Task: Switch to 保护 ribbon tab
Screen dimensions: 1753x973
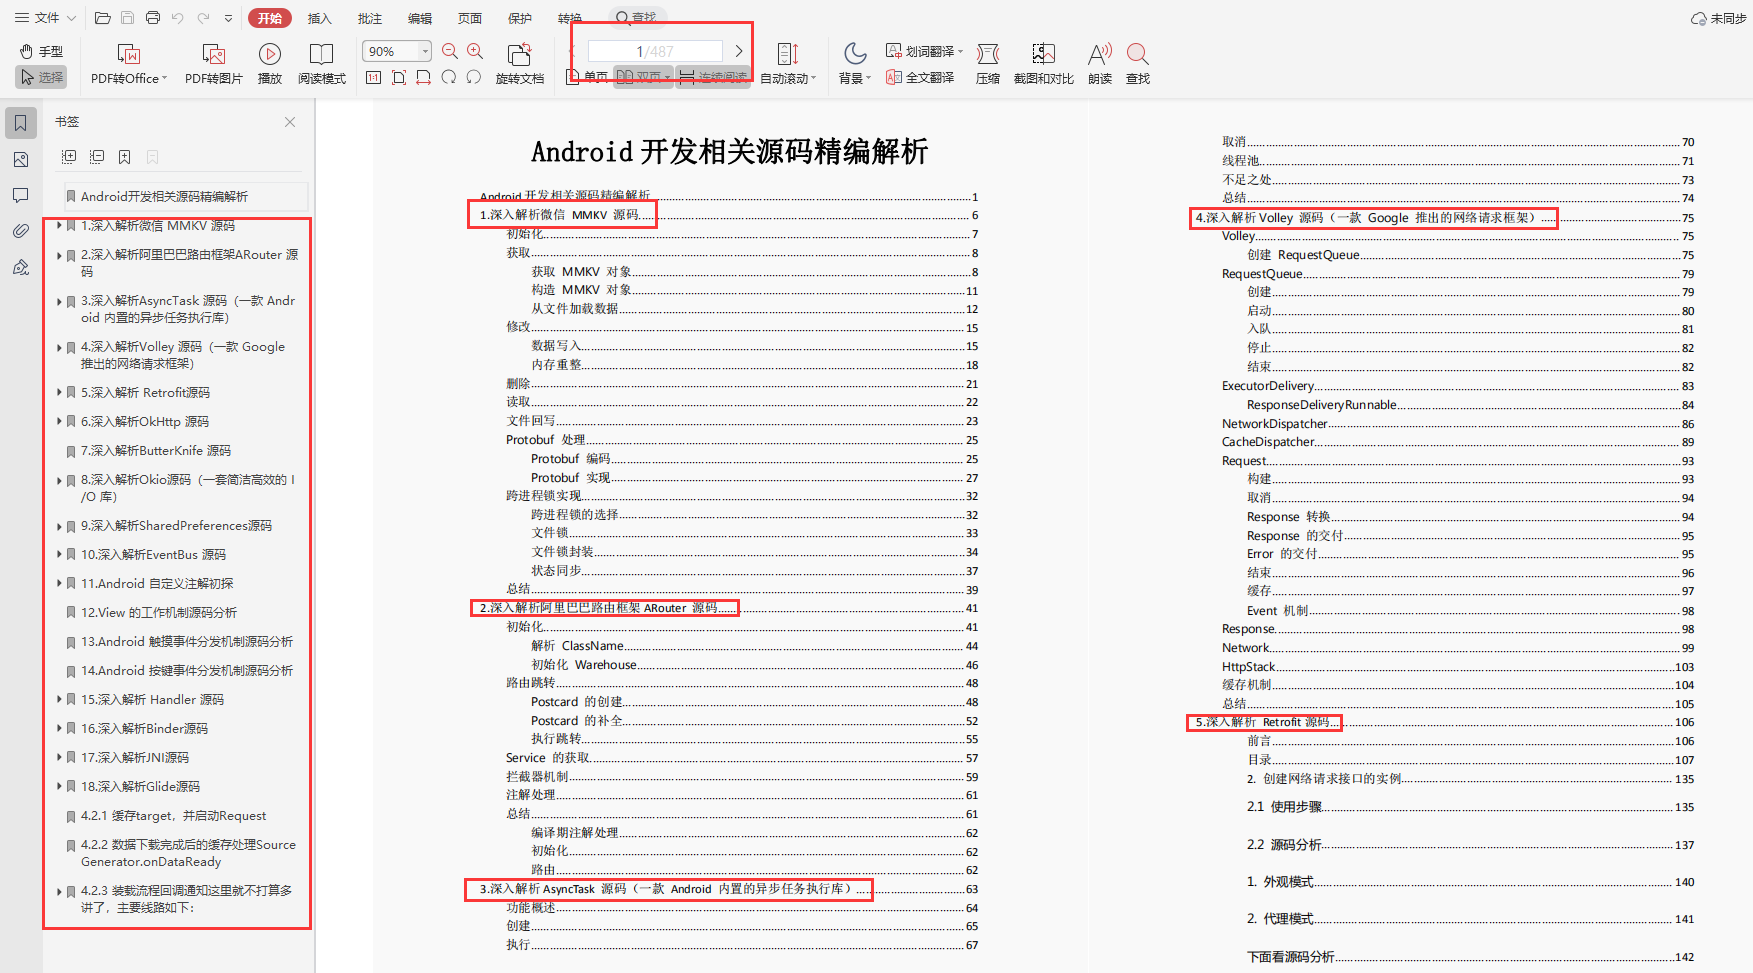Action: [520, 18]
